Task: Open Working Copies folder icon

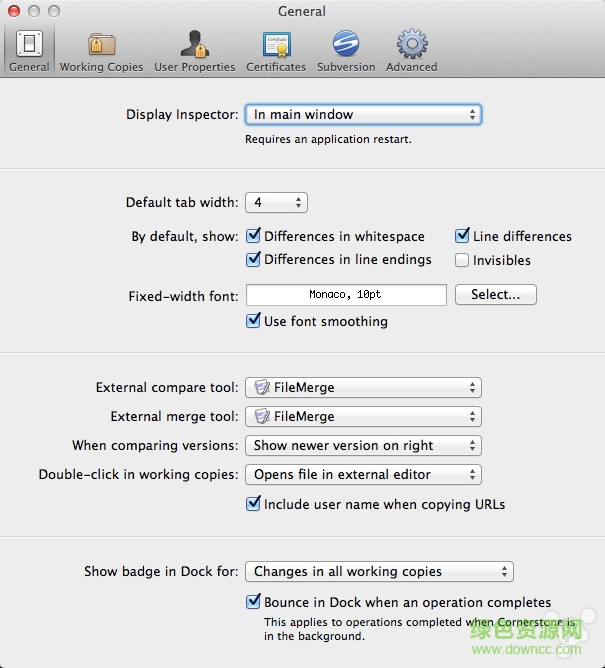Action: (x=101, y=44)
